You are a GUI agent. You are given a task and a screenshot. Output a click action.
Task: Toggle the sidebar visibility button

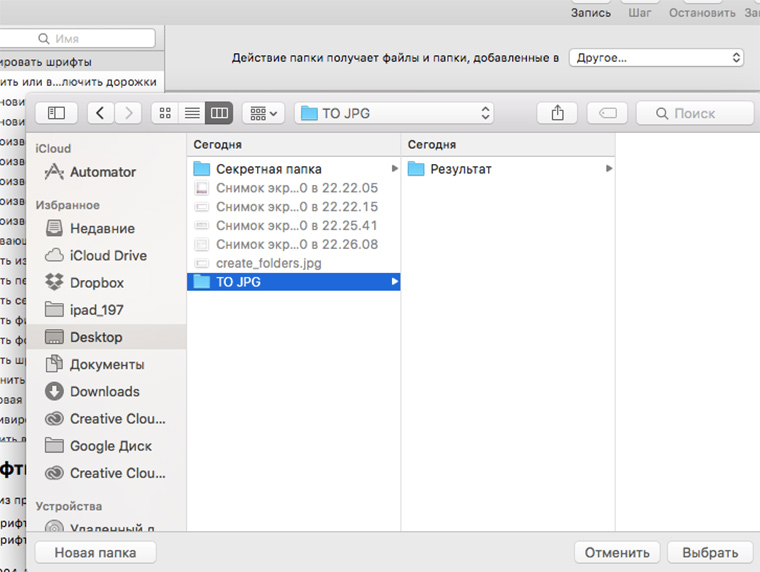click(56, 113)
